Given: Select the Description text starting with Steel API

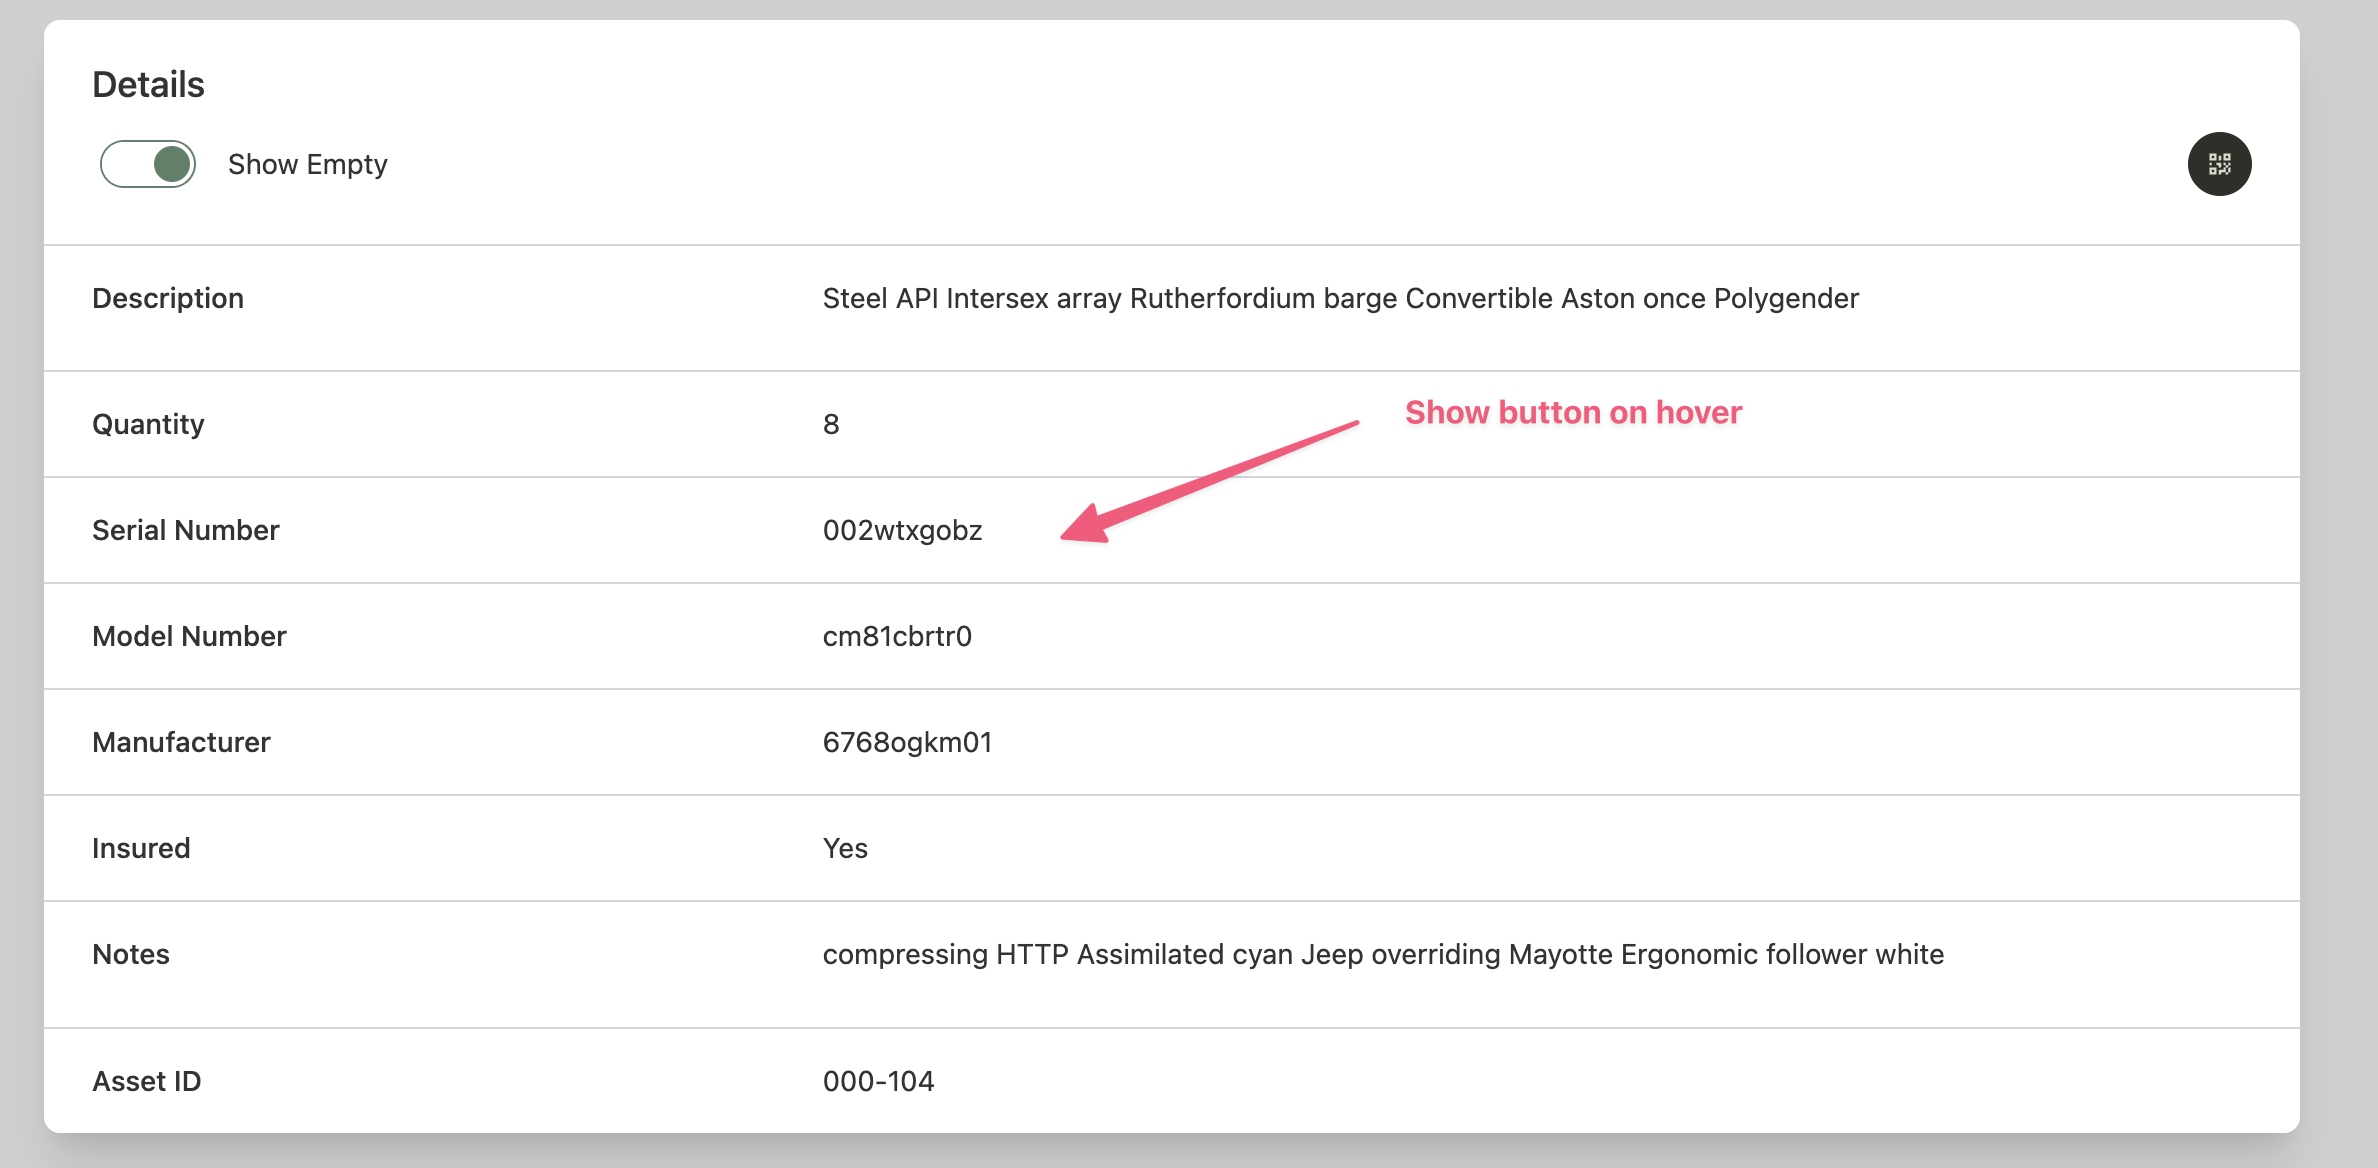Looking at the screenshot, I should pyautogui.click(x=1338, y=298).
